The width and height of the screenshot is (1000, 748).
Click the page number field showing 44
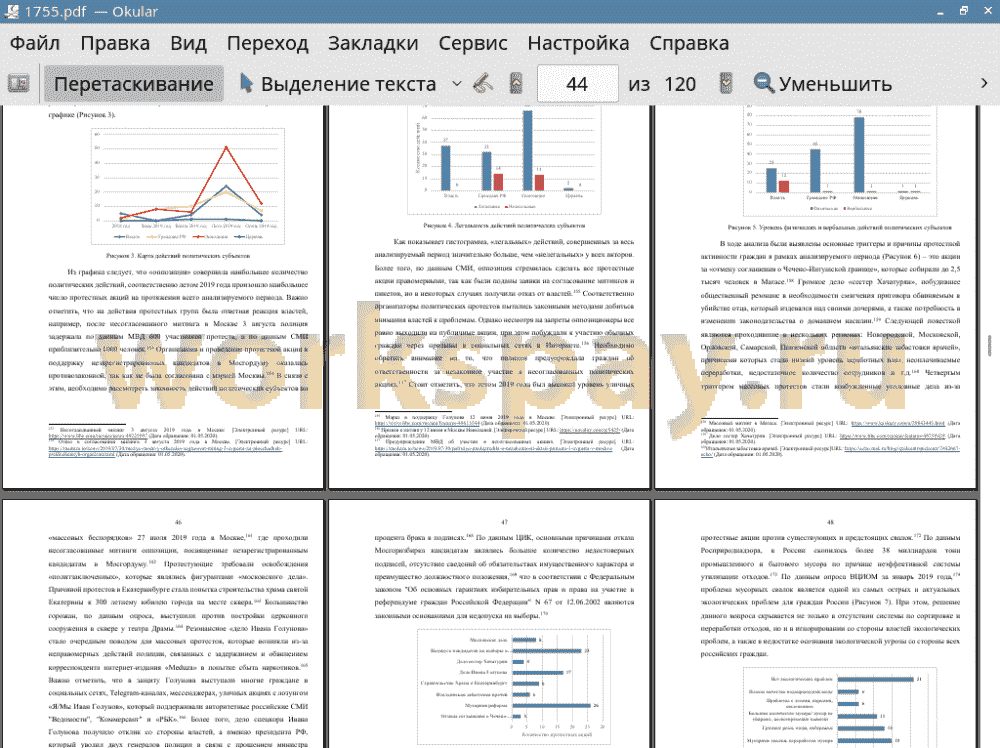click(577, 84)
